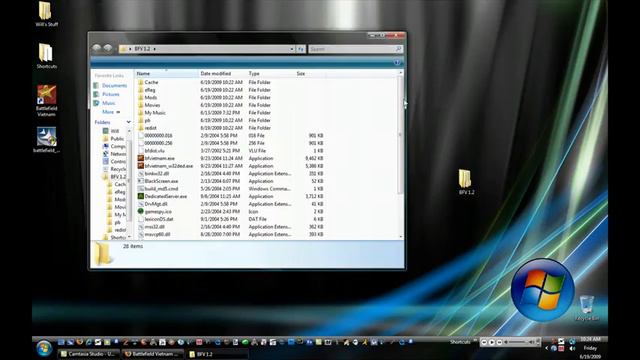
Task: Open the Windows Start orb
Action: point(44,349)
